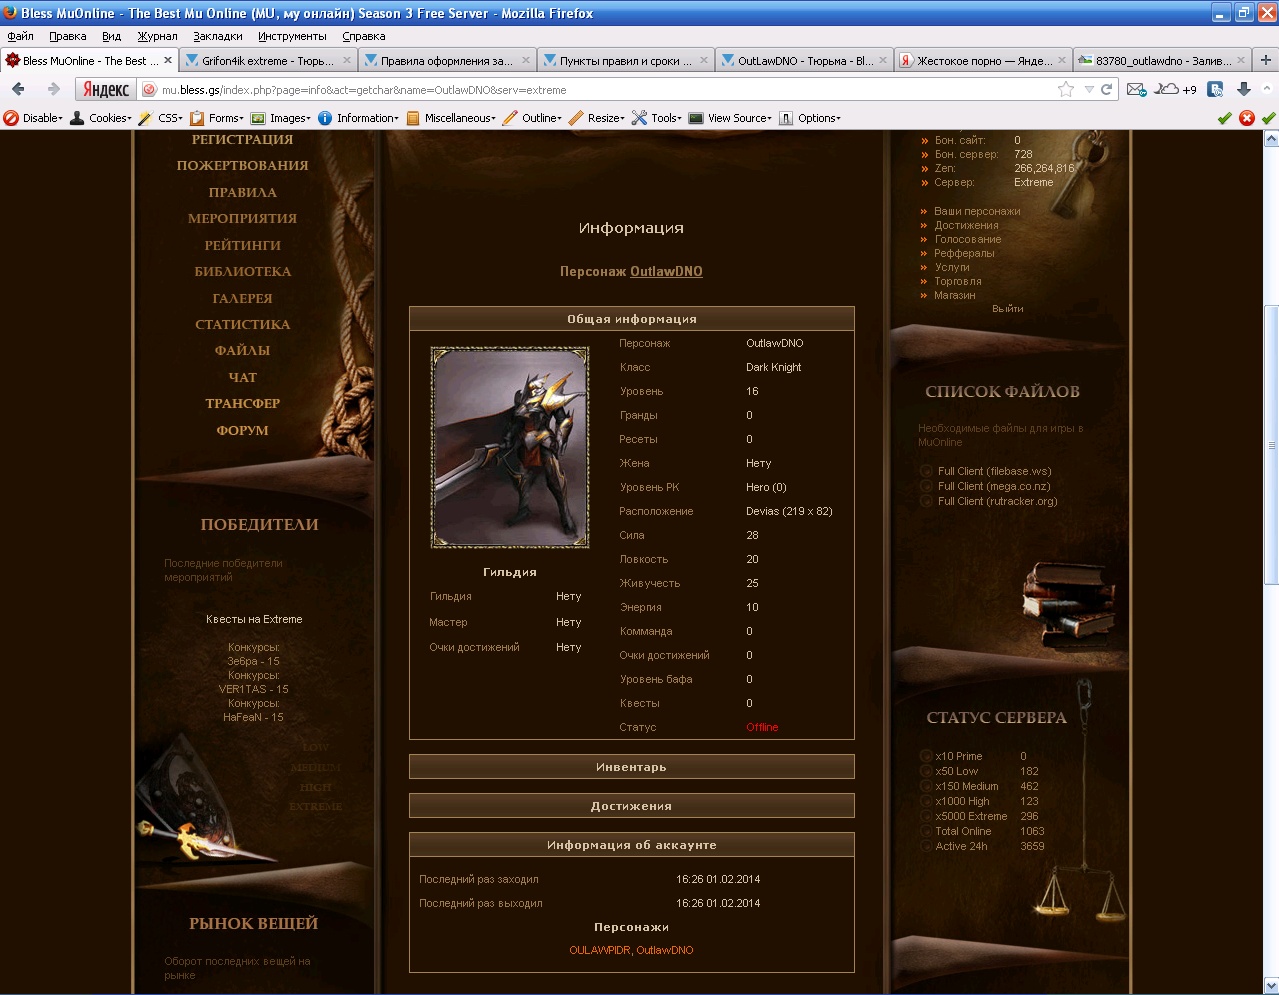Click the first green checkmark status icon
1279x995 pixels.
1224,118
